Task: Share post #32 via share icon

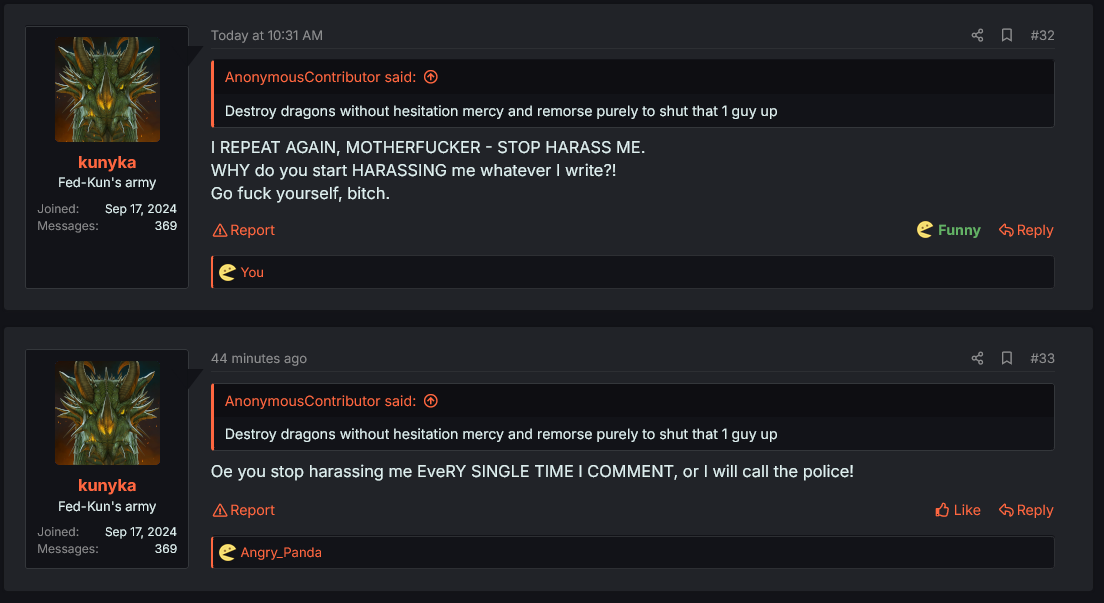Action: pyautogui.click(x=977, y=35)
